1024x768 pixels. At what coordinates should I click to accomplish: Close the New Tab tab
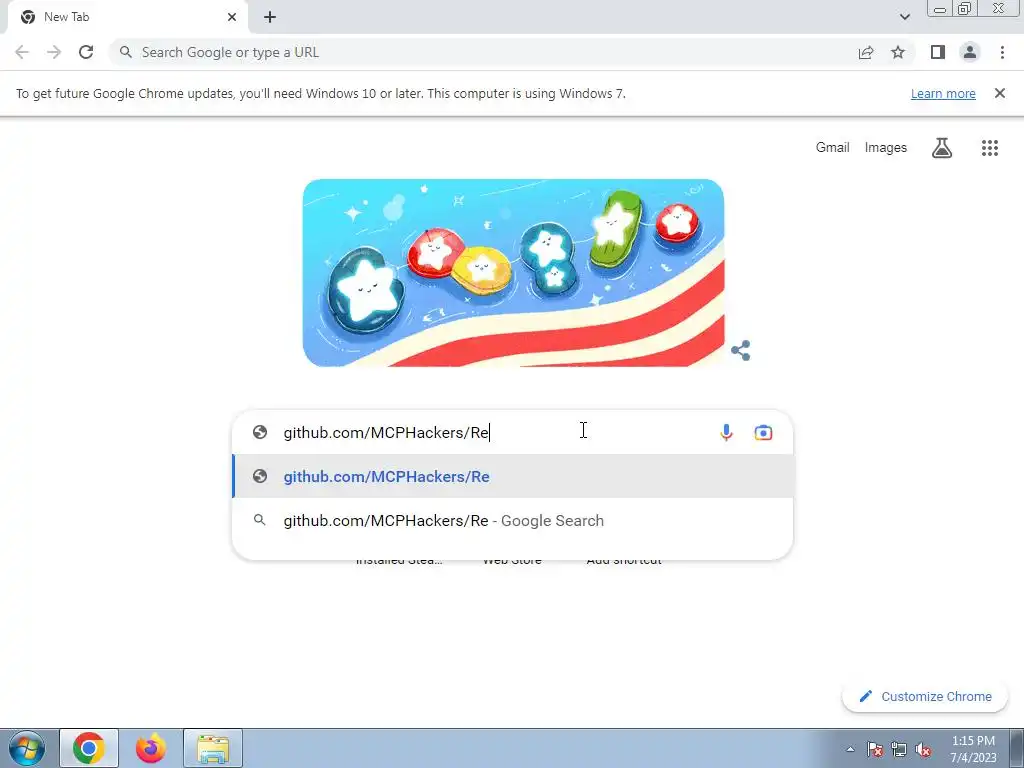tap(232, 17)
